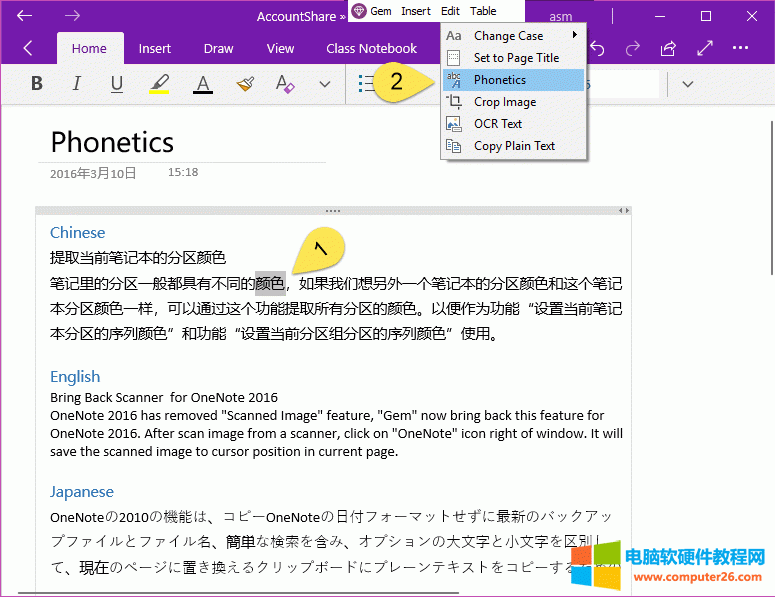Click the AccountShare notebook name
775x597 pixels.
296,16
